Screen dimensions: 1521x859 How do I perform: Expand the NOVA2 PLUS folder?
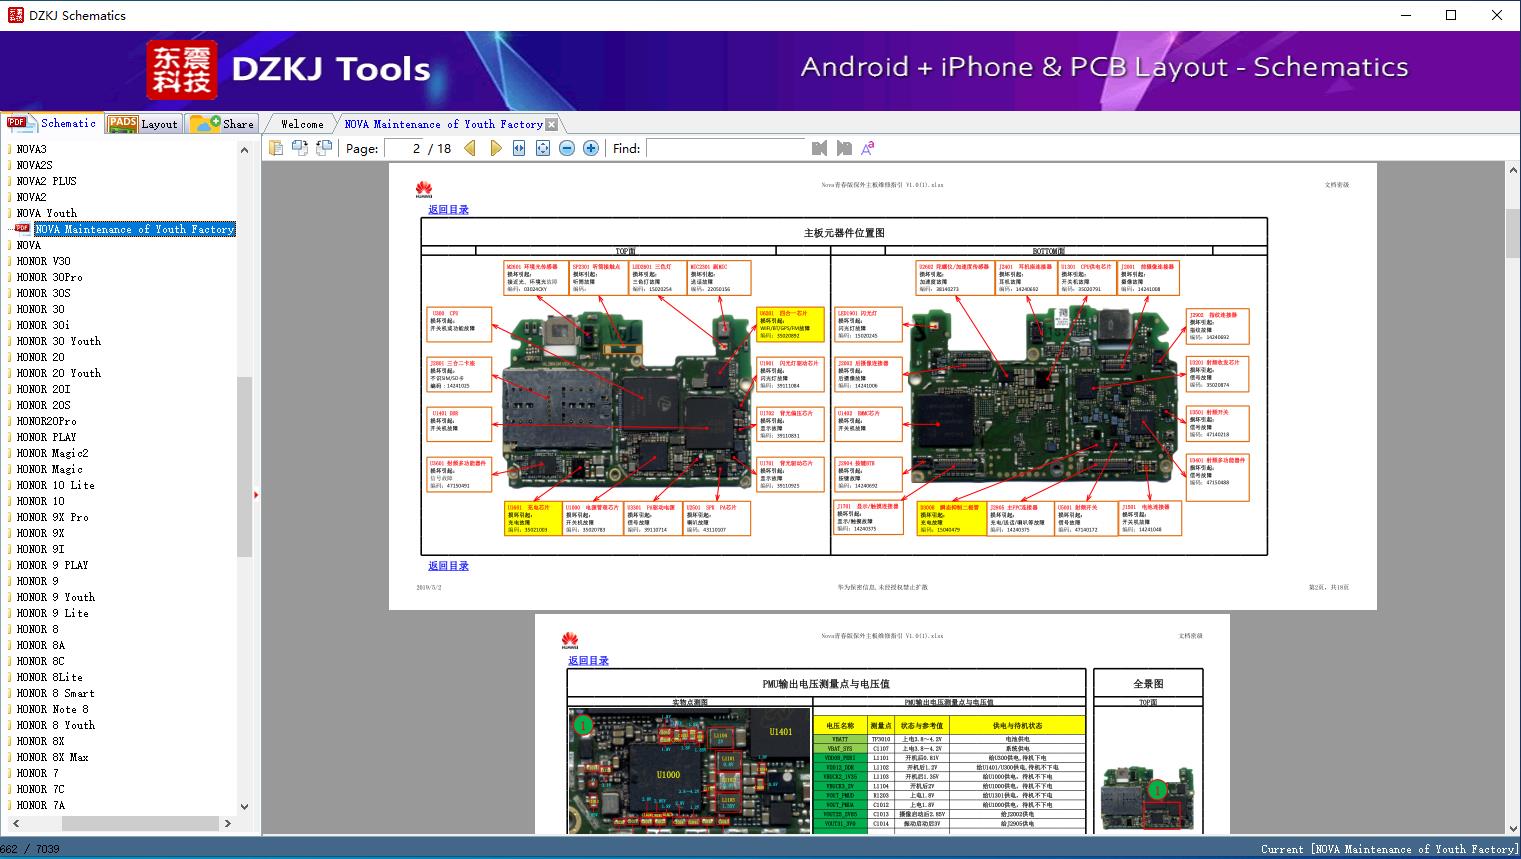coord(46,181)
